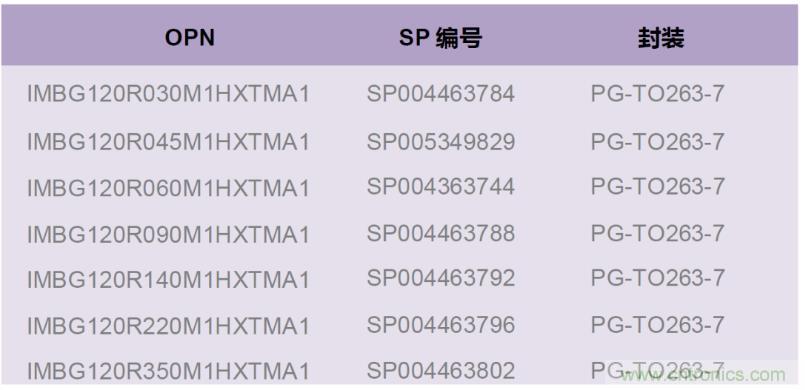This screenshot has height=390, width=805.
Task: Select part number IMBG120R060M1HXTMA1
Action: click(168, 187)
